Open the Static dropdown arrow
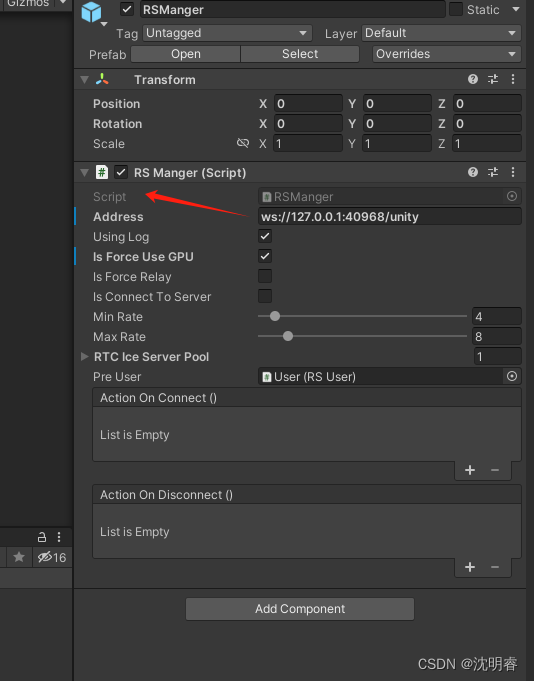 pyautogui.click(x=516, y=9)
